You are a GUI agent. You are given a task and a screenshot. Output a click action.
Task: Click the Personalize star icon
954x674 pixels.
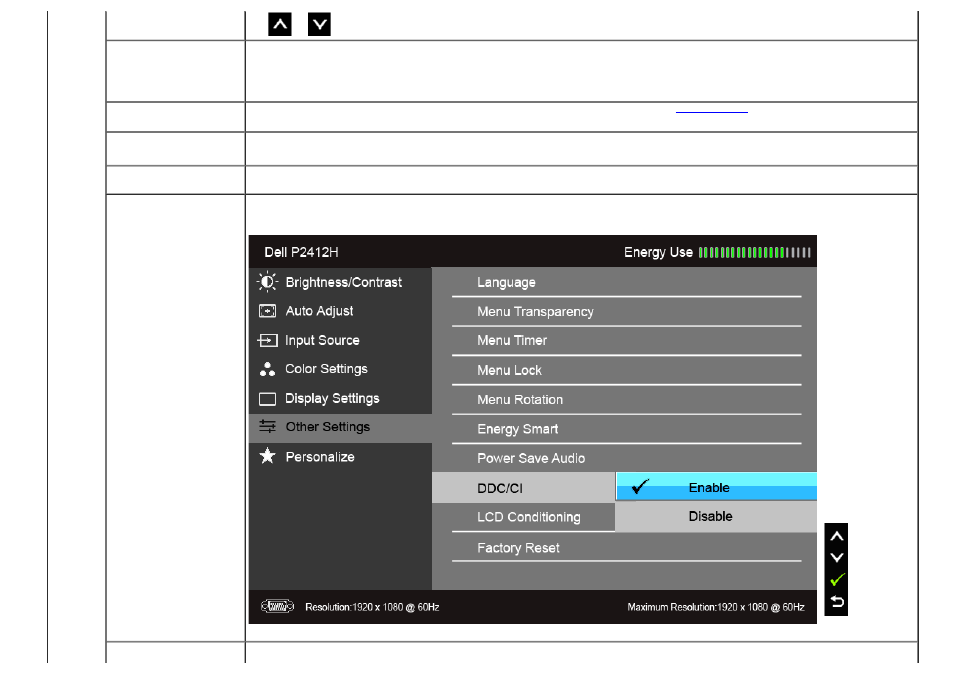tap(267, 456)
